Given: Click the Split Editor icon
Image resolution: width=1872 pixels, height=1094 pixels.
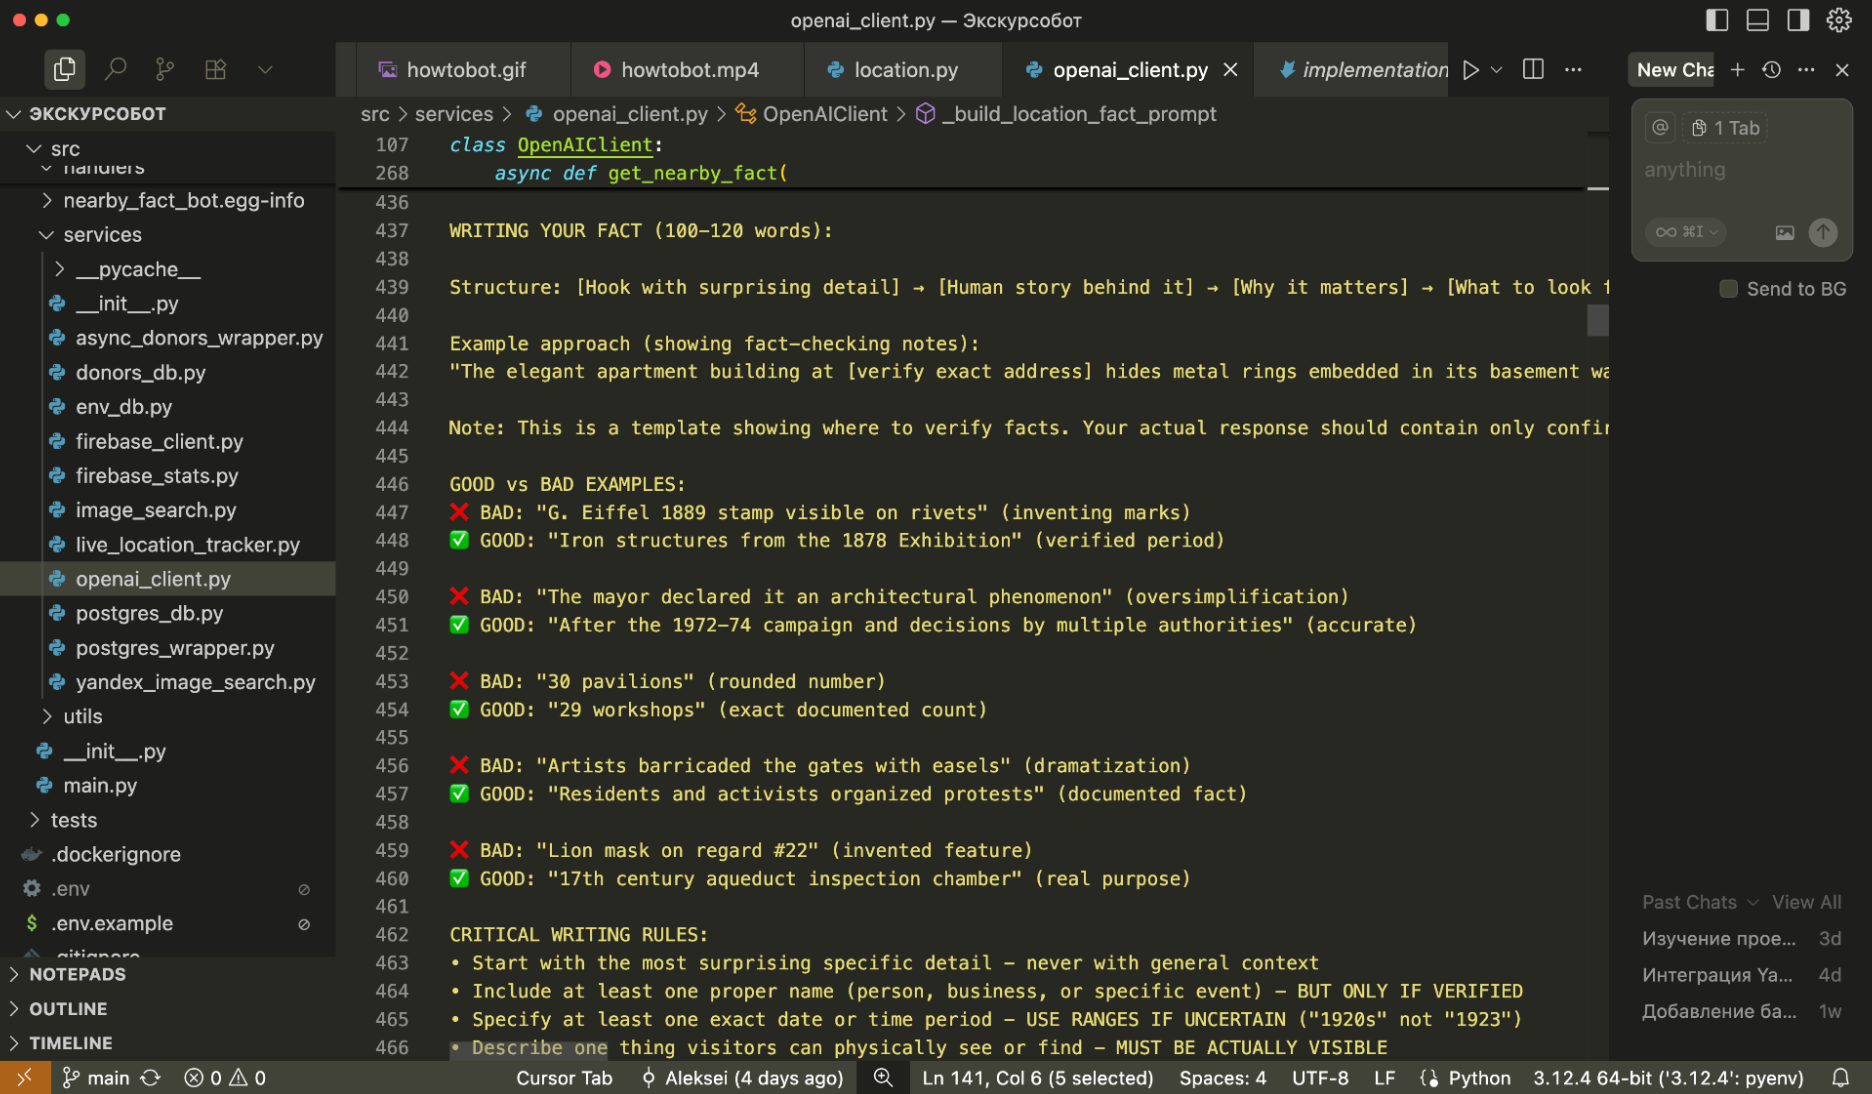Looking at the screenshot, I should (x=1532, y=70).
